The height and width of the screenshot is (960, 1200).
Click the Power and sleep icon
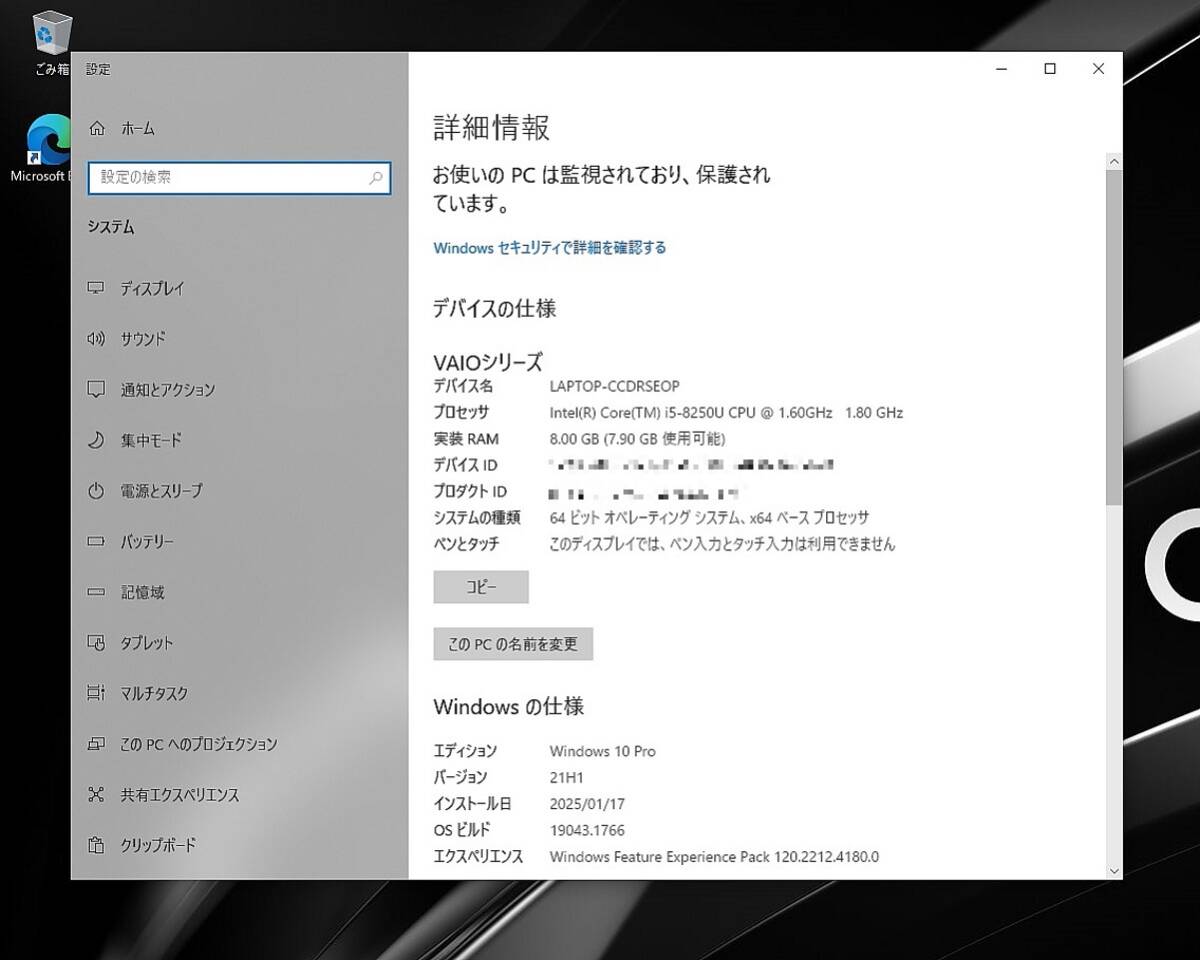click(96, 491)
